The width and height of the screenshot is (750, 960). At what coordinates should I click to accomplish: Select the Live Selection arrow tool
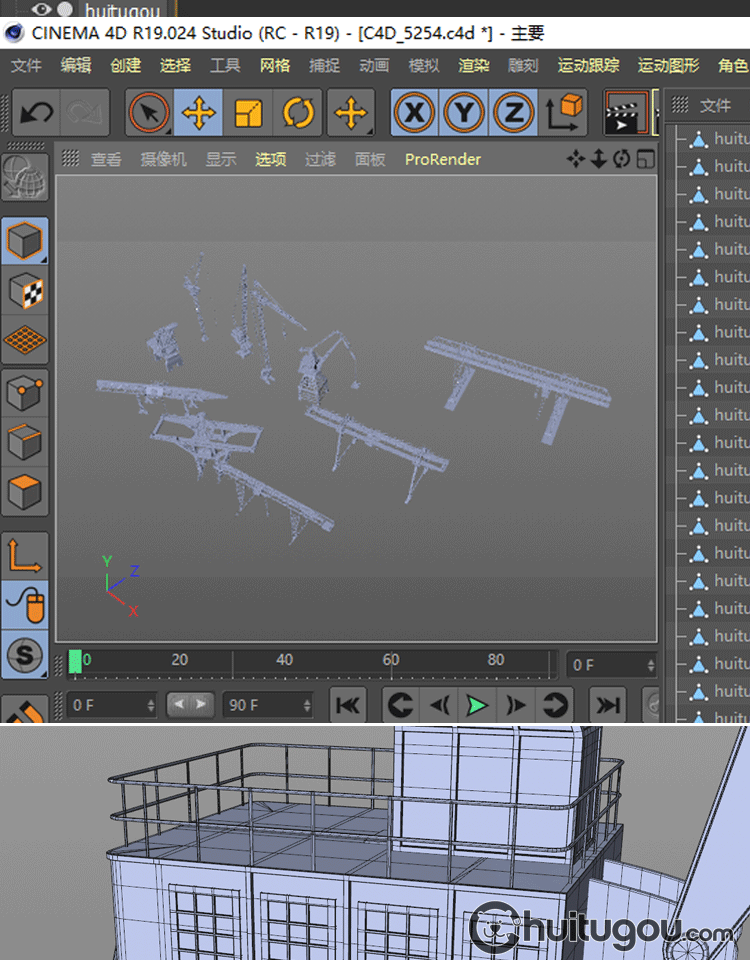150,113
